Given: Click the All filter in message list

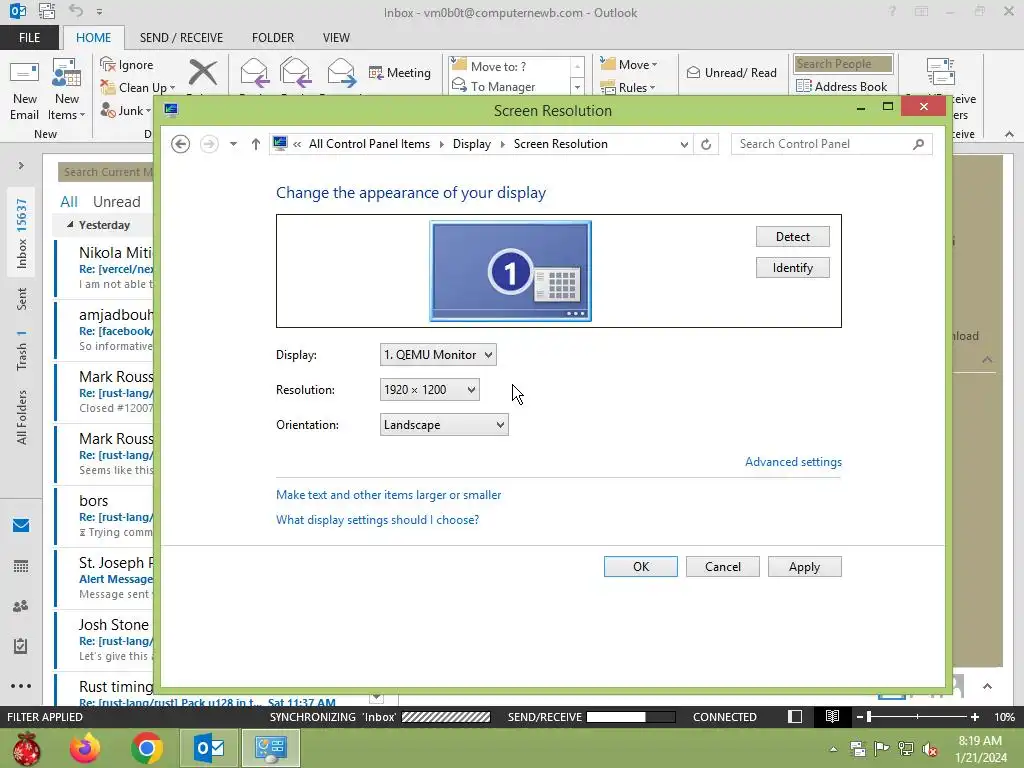Looking at the screenshot, I should pos(69,202).
